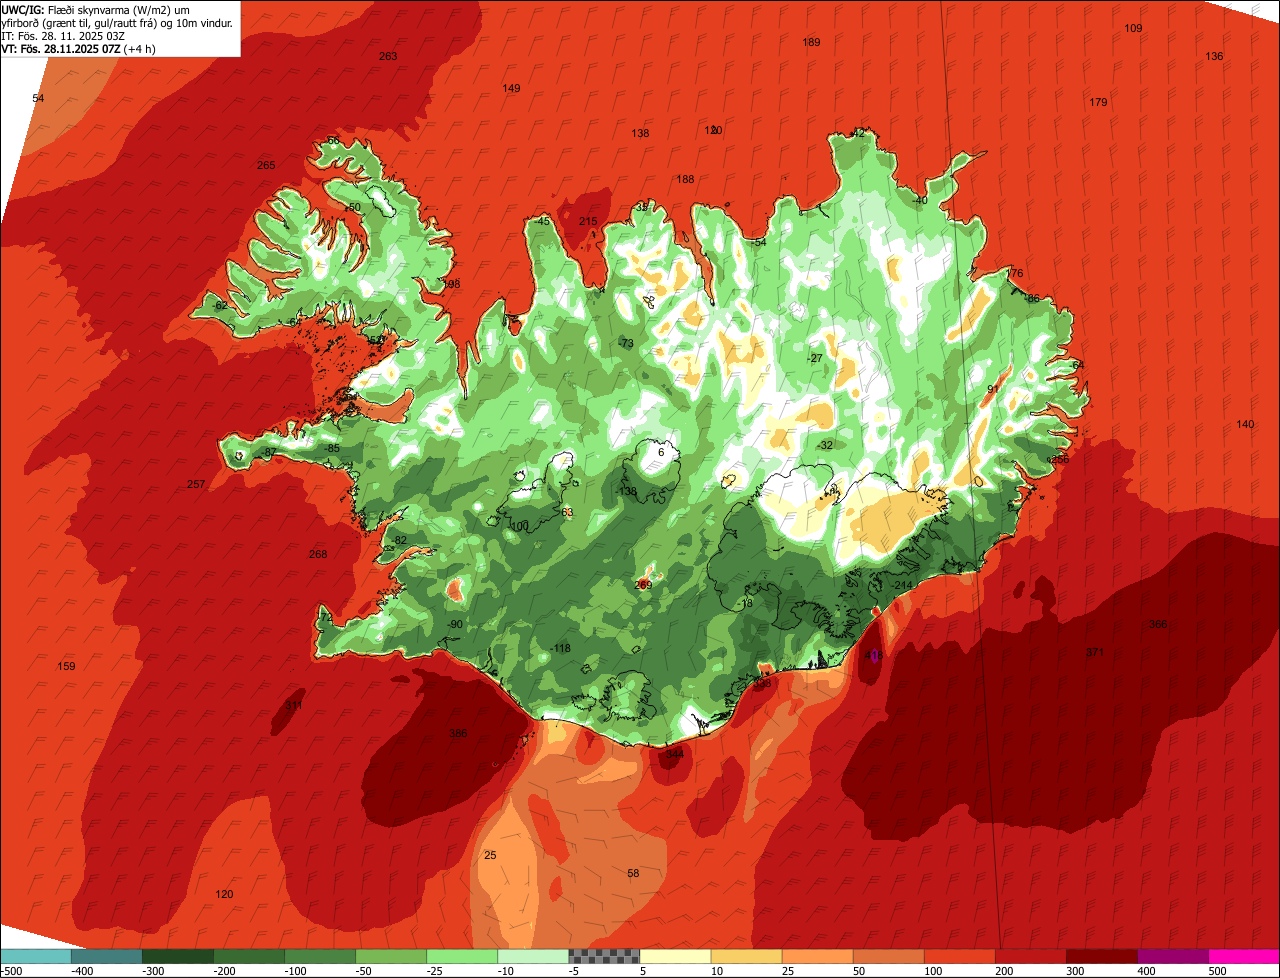Click the map value -85 on Snæfellsnes peninsula
Screen dimensions: 1280x978
tap(332, 448)
